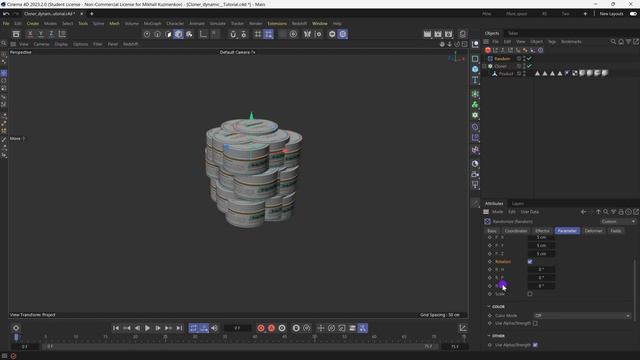The image size is (640, 360).
Task: Play the animation forward
Action: coord(147,328)
